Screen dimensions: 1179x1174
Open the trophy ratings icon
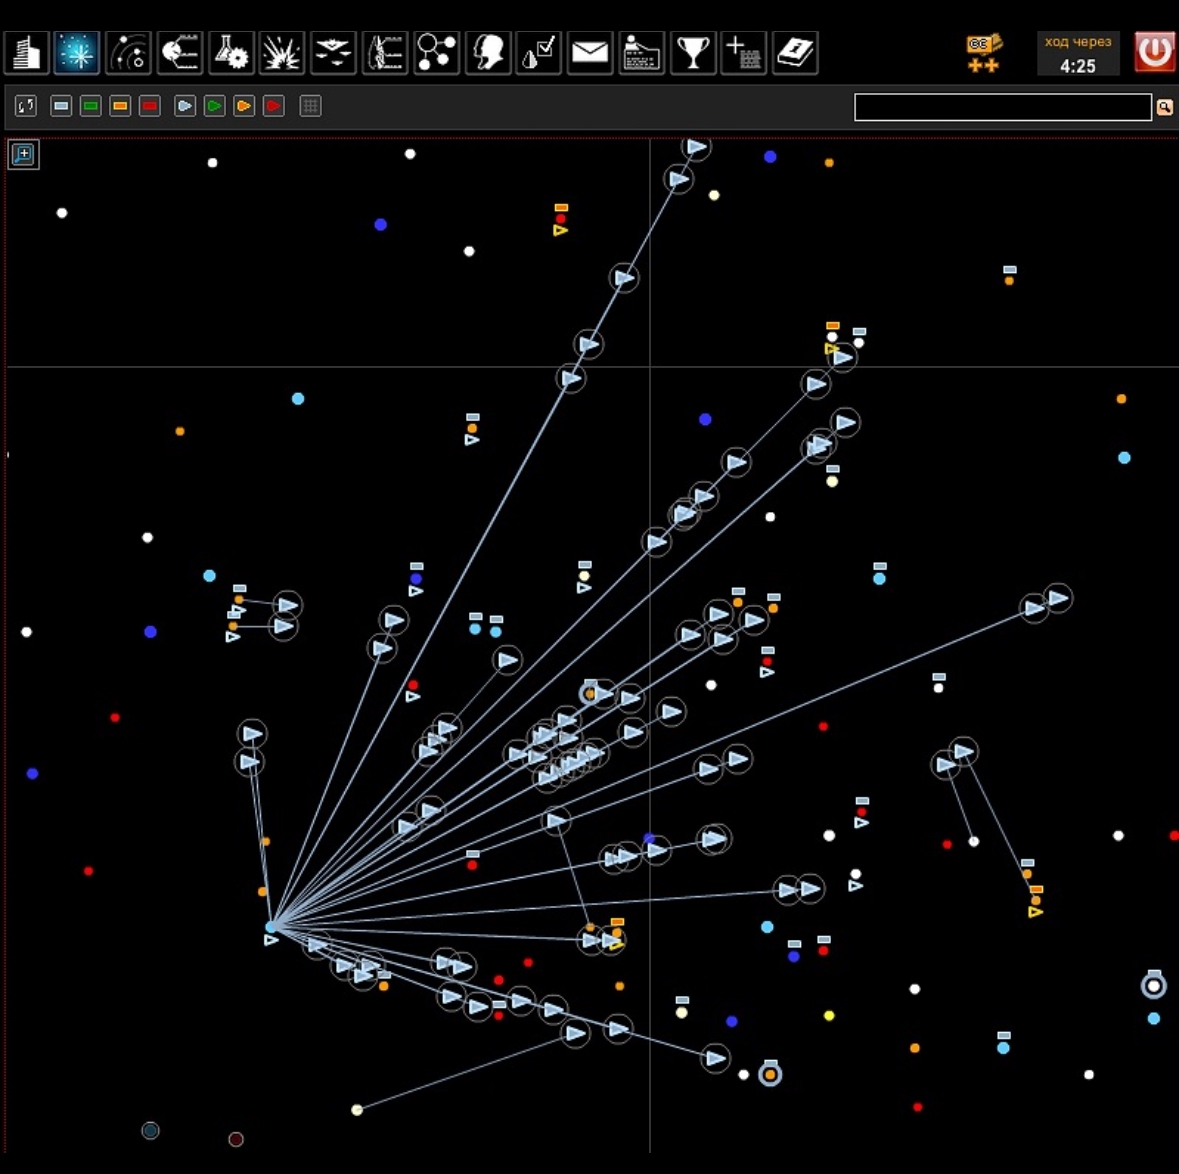pyautogui.click(x=693, y=53)
